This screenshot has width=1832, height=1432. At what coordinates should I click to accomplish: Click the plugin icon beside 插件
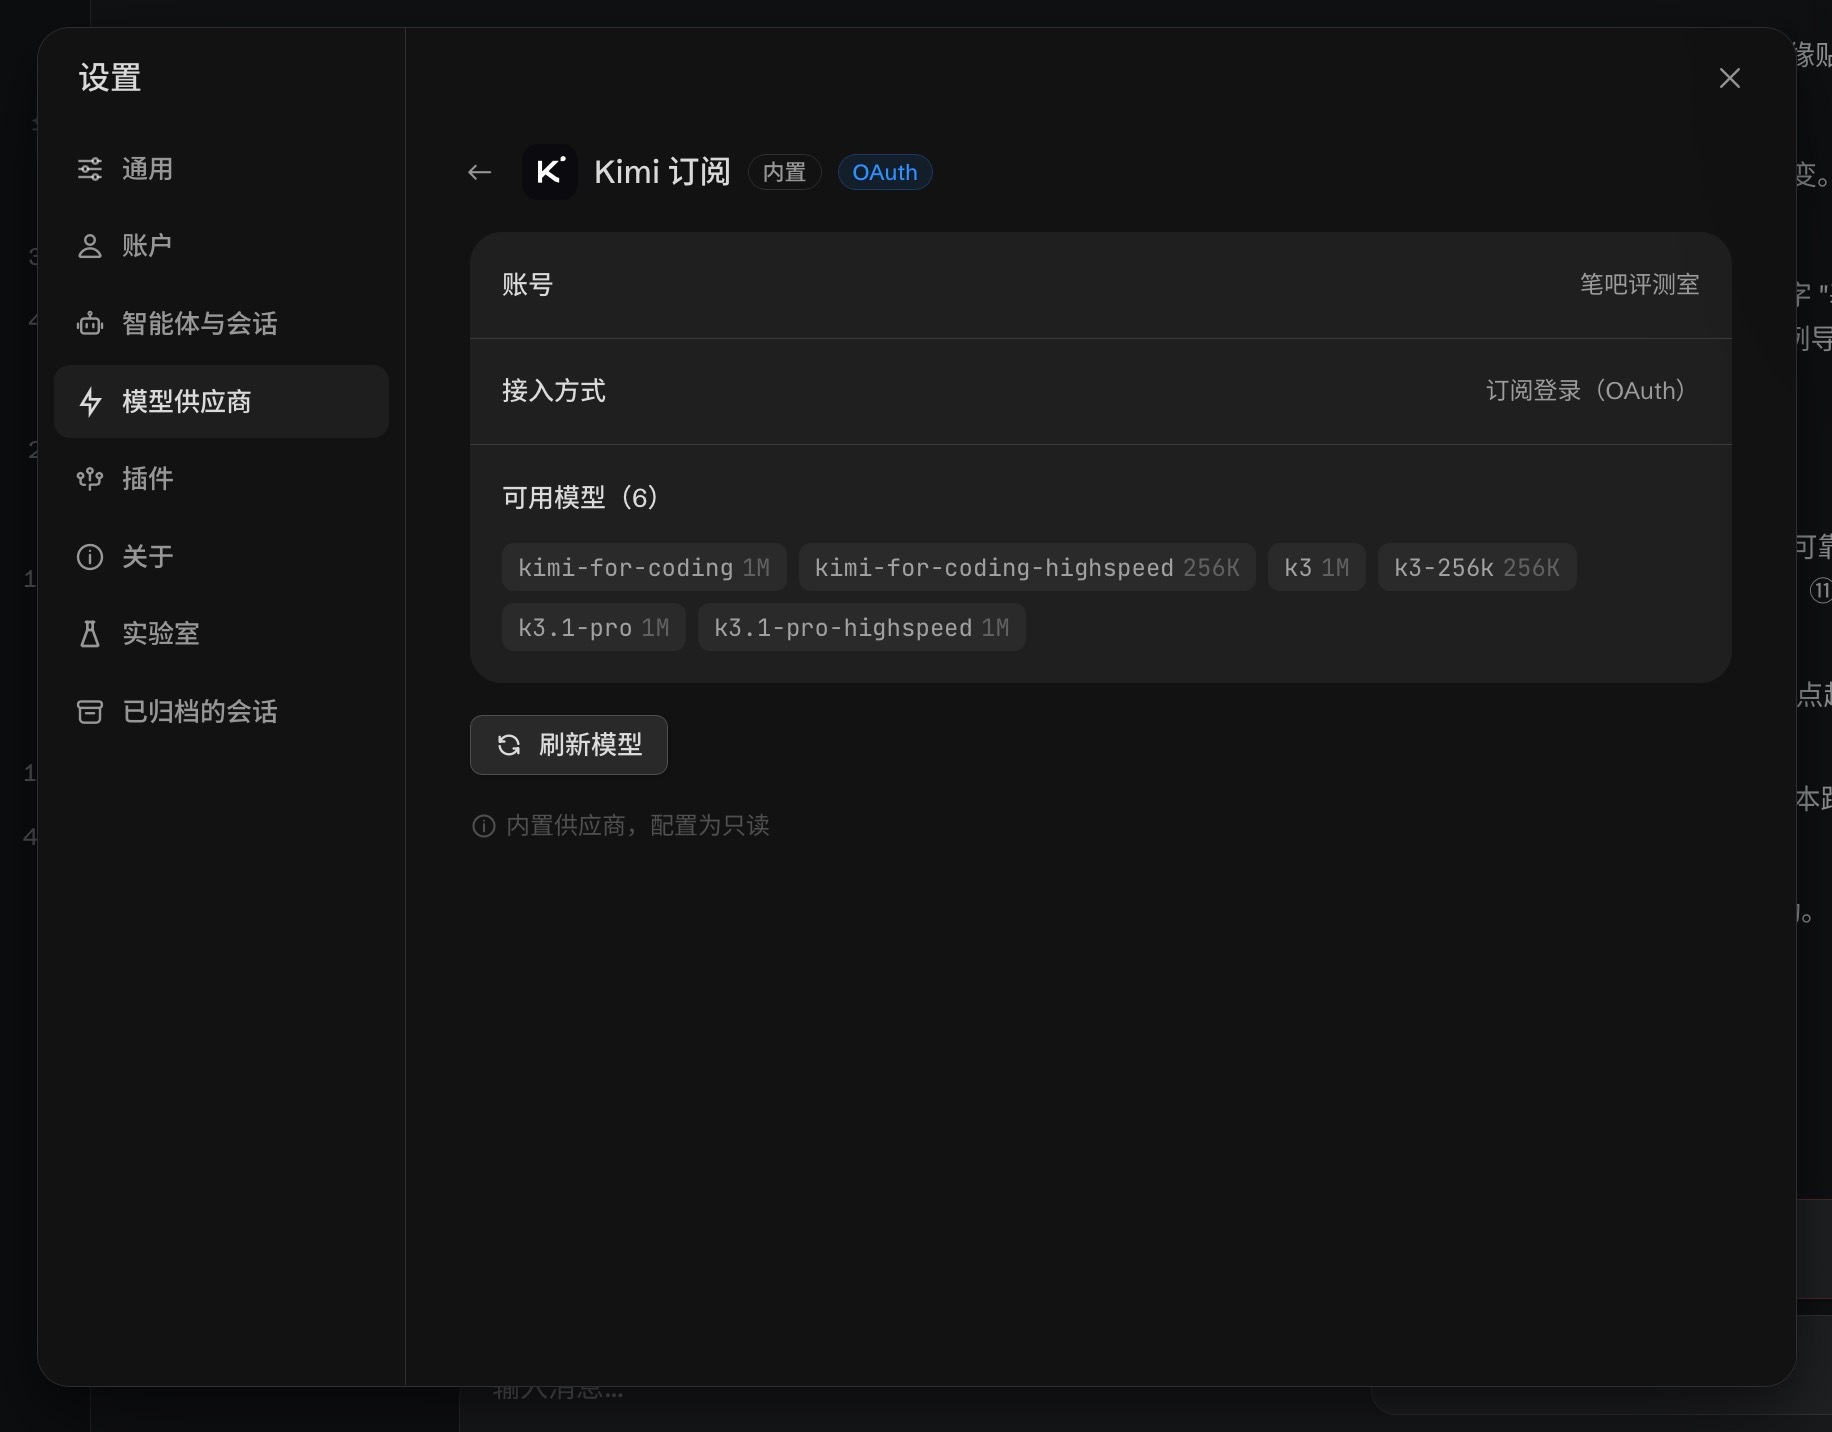click(90, 479)
